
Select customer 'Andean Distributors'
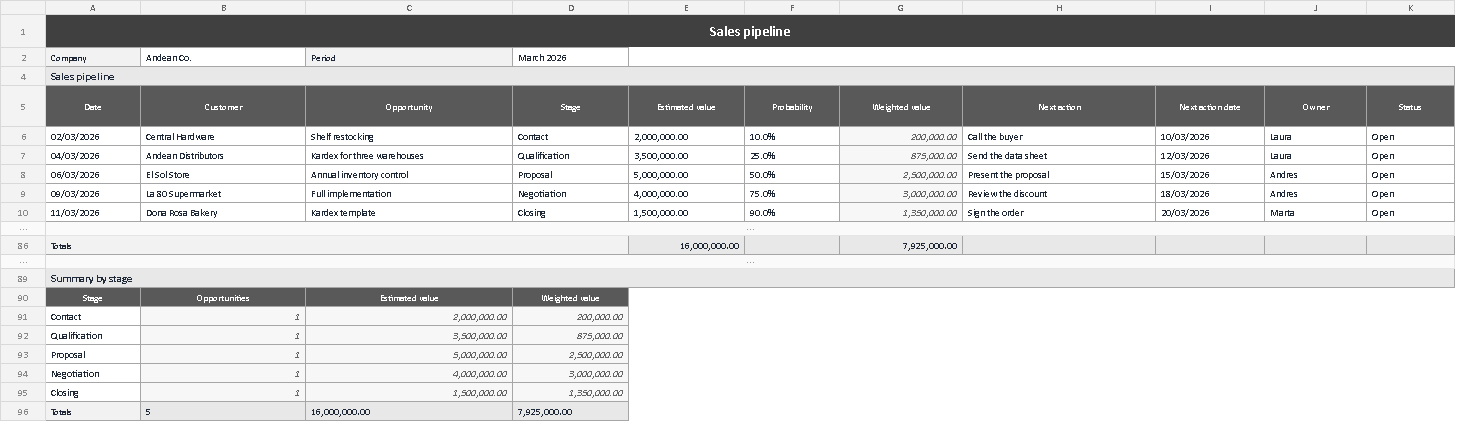tap(223, 156)
